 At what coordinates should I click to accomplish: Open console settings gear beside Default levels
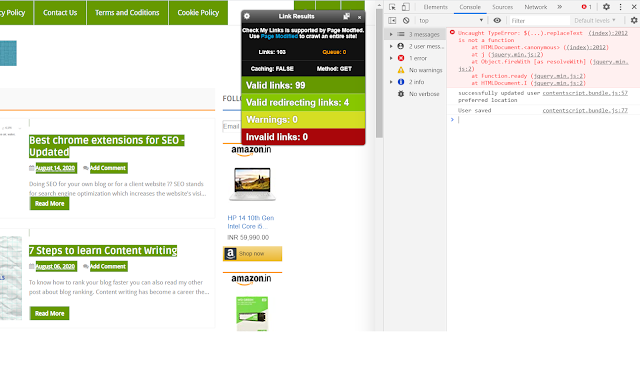pos(634,20)
